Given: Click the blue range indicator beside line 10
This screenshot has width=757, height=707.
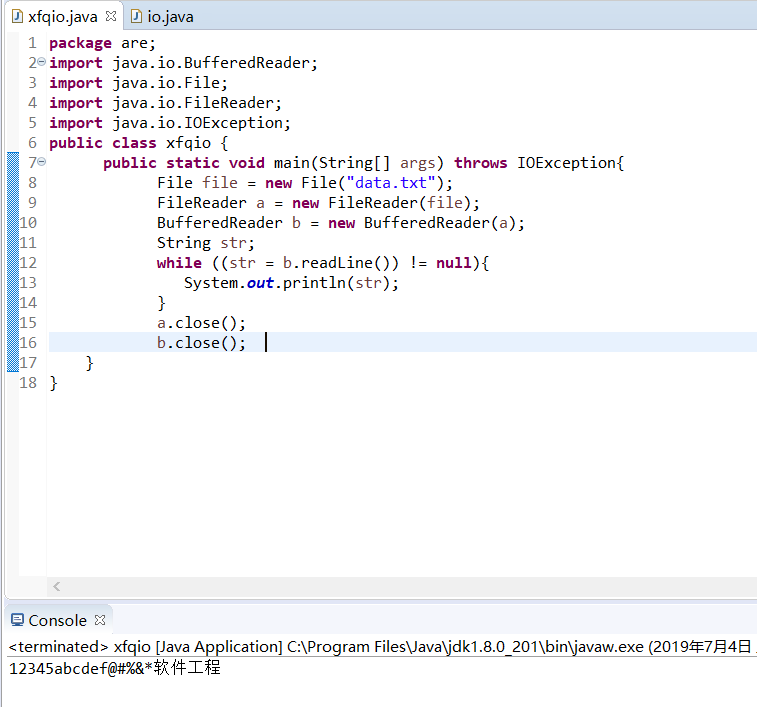Looking at the screenshot, I should click(13, 223).
